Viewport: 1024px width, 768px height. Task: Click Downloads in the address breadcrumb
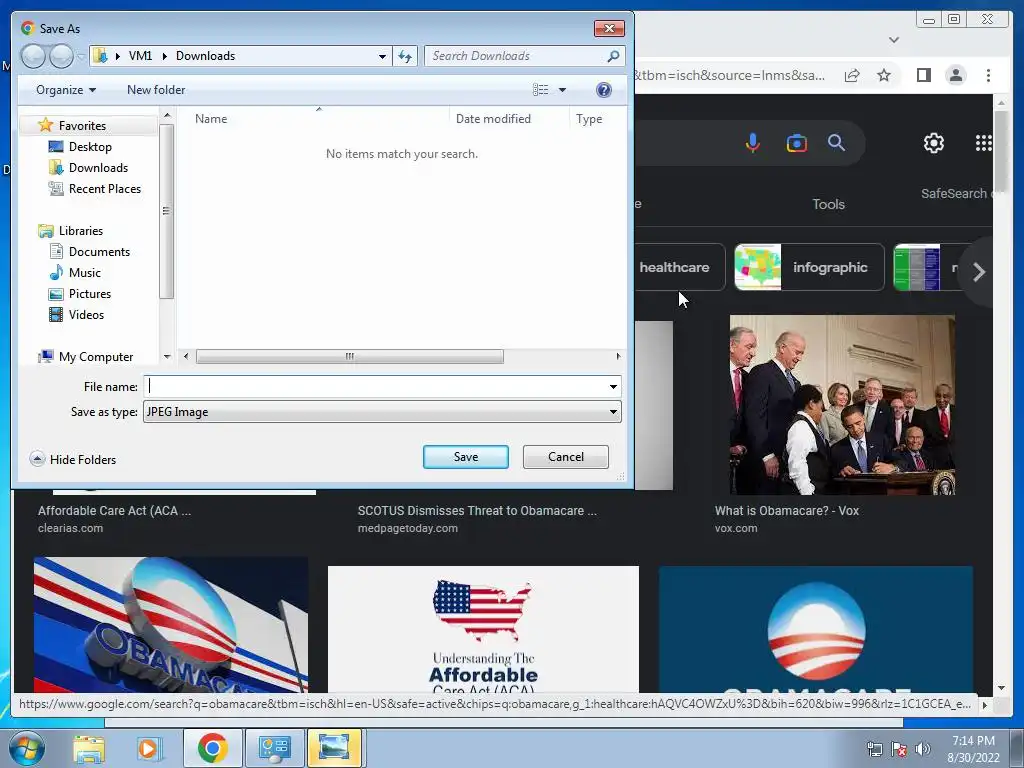pyautogui.click(x=205, y=56)
